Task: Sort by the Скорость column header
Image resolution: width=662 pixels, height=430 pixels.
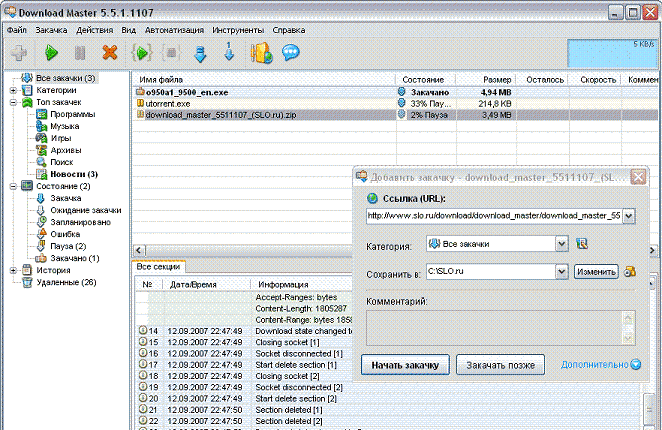Action: [x=595, y=79]
